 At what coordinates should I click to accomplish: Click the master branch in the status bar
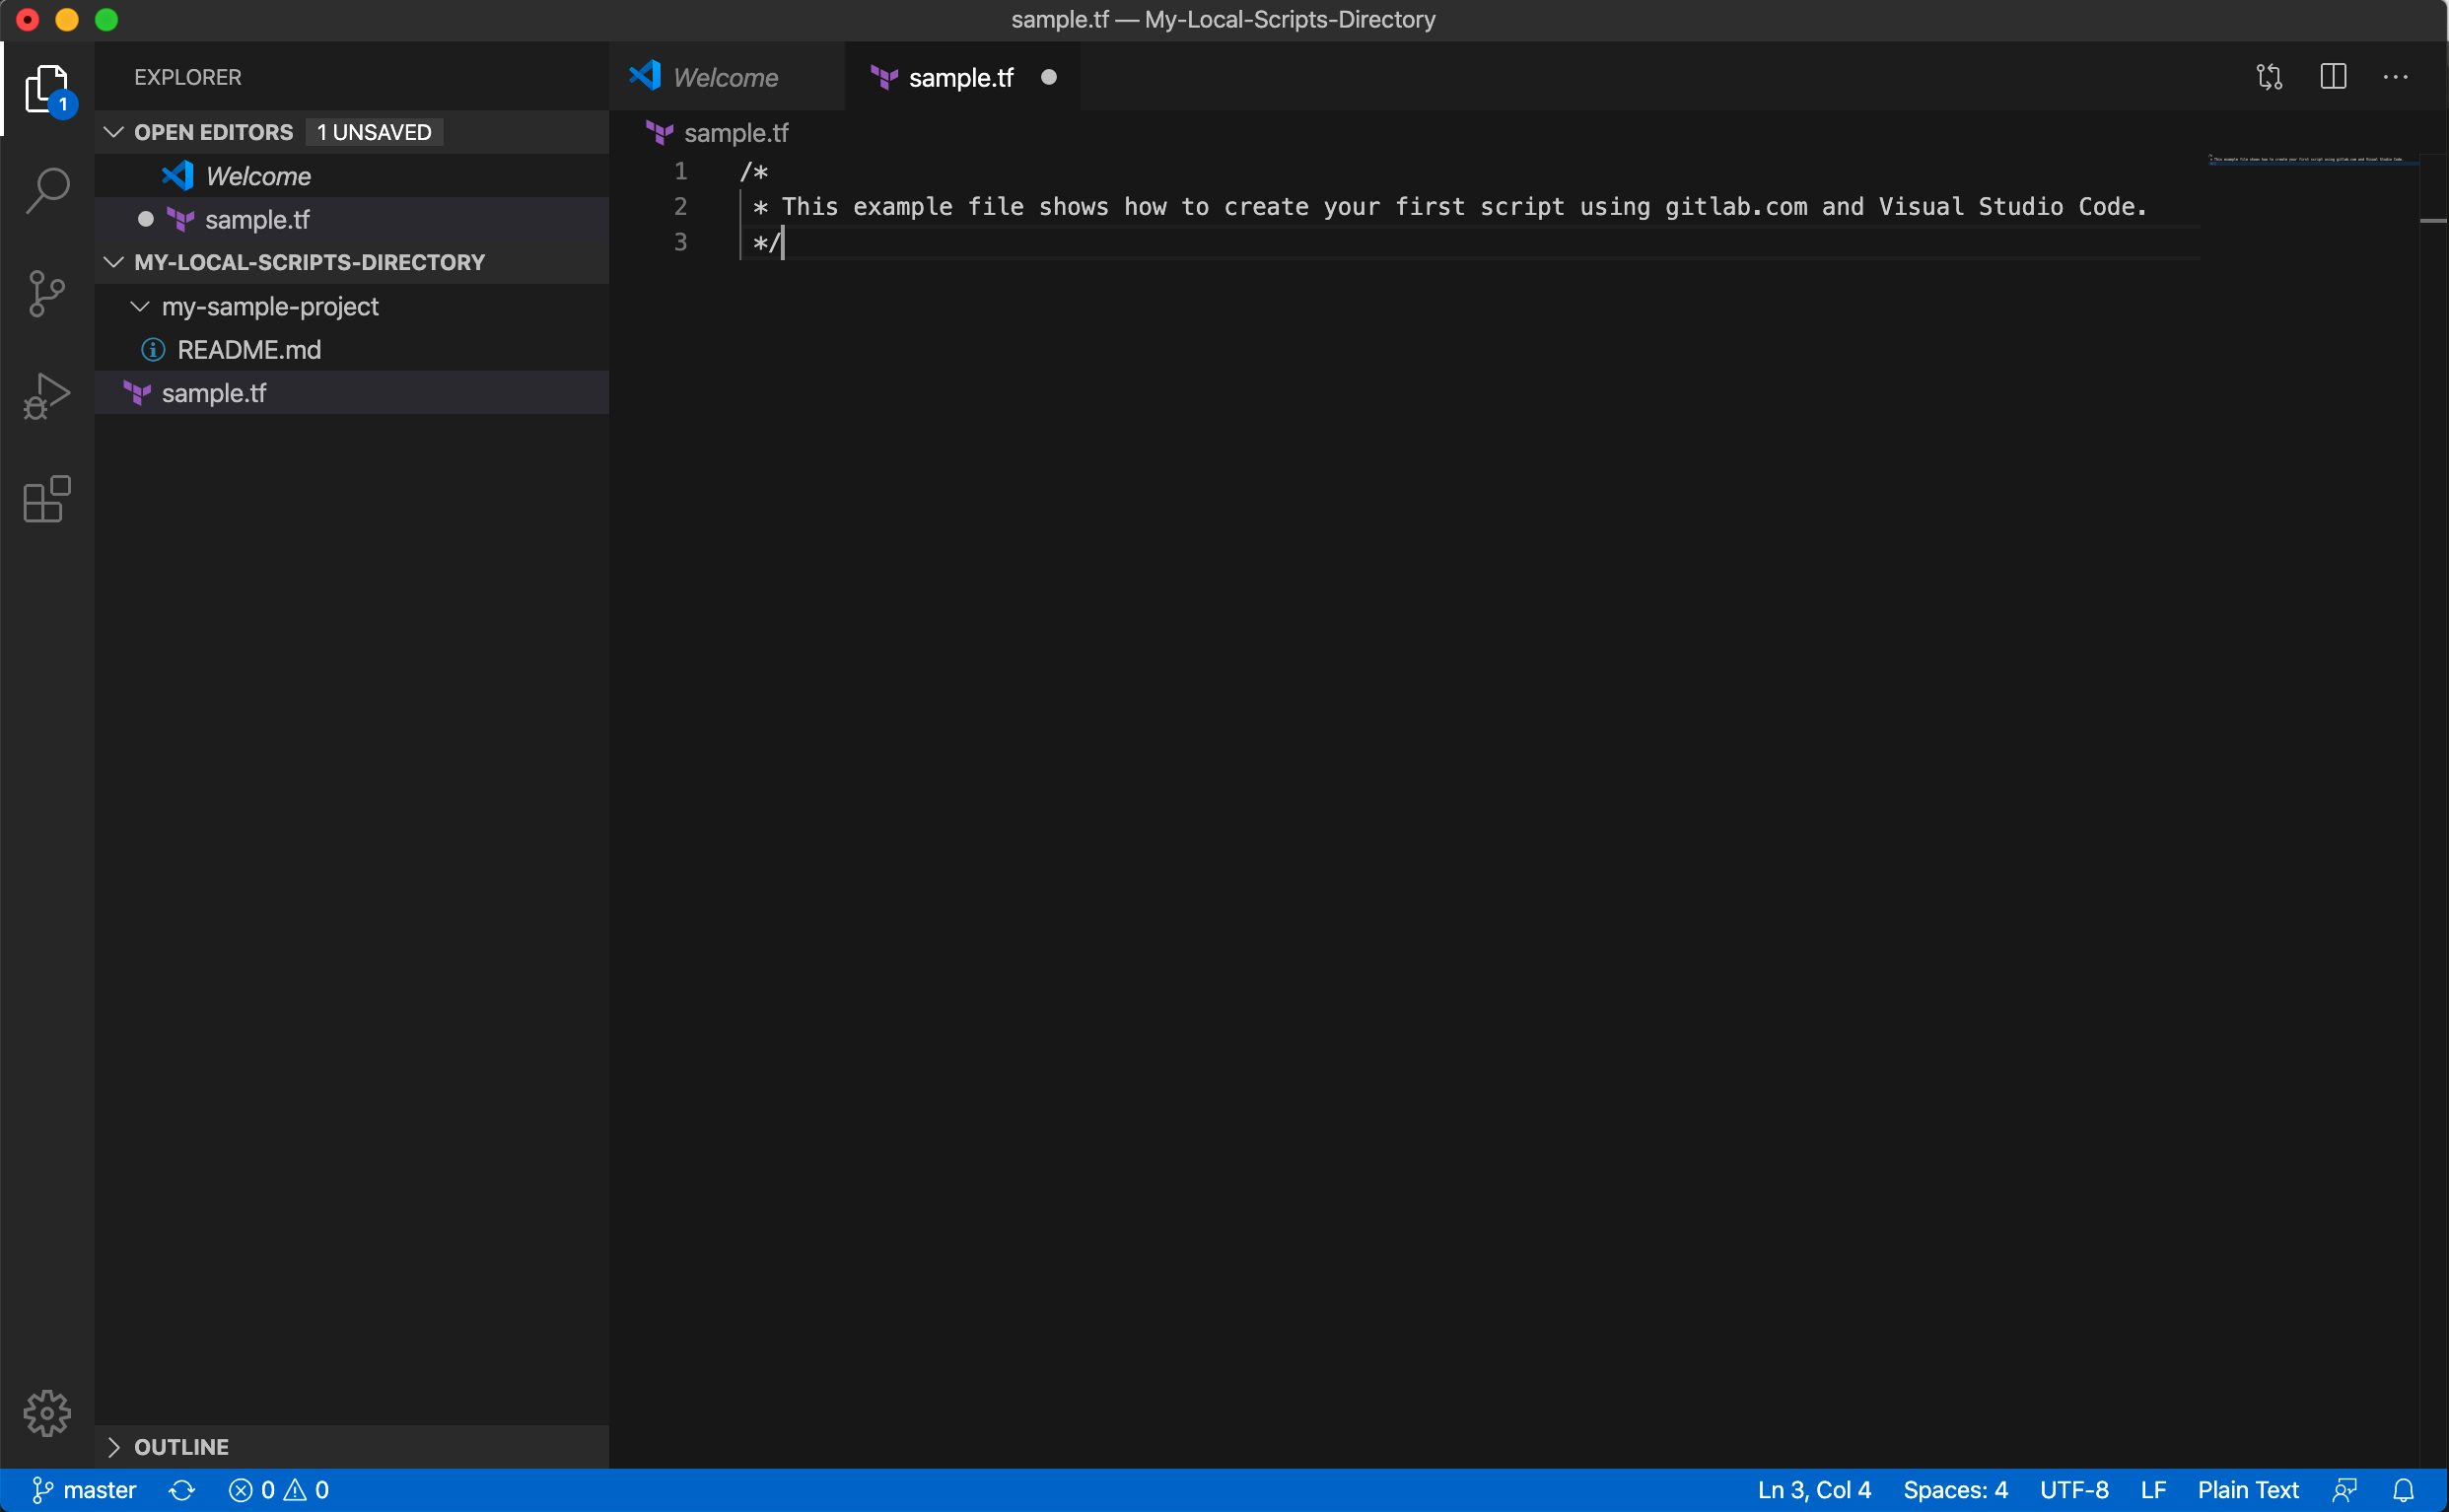click(x=85, y=1490)
